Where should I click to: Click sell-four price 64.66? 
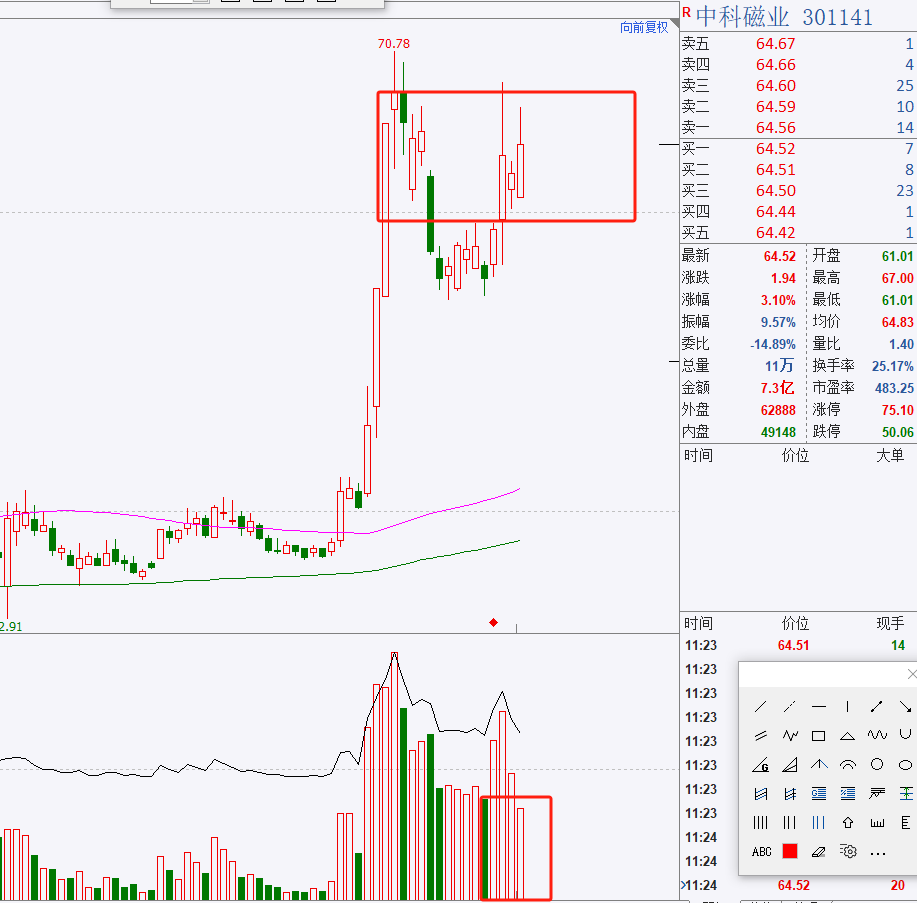pyautogui.click(x=775, y=65)
